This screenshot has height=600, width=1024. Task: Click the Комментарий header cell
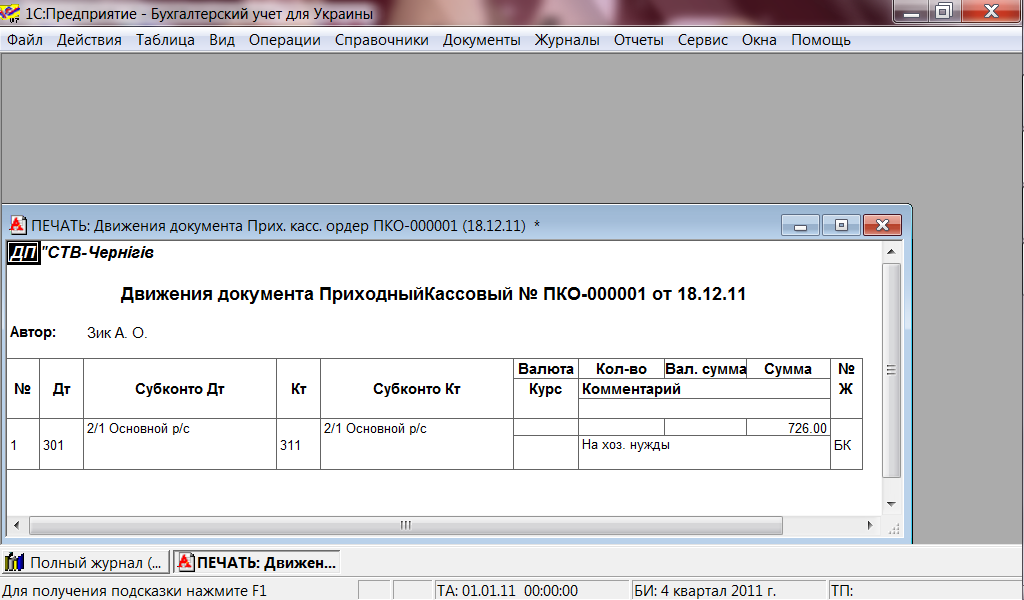pos(704,389)
